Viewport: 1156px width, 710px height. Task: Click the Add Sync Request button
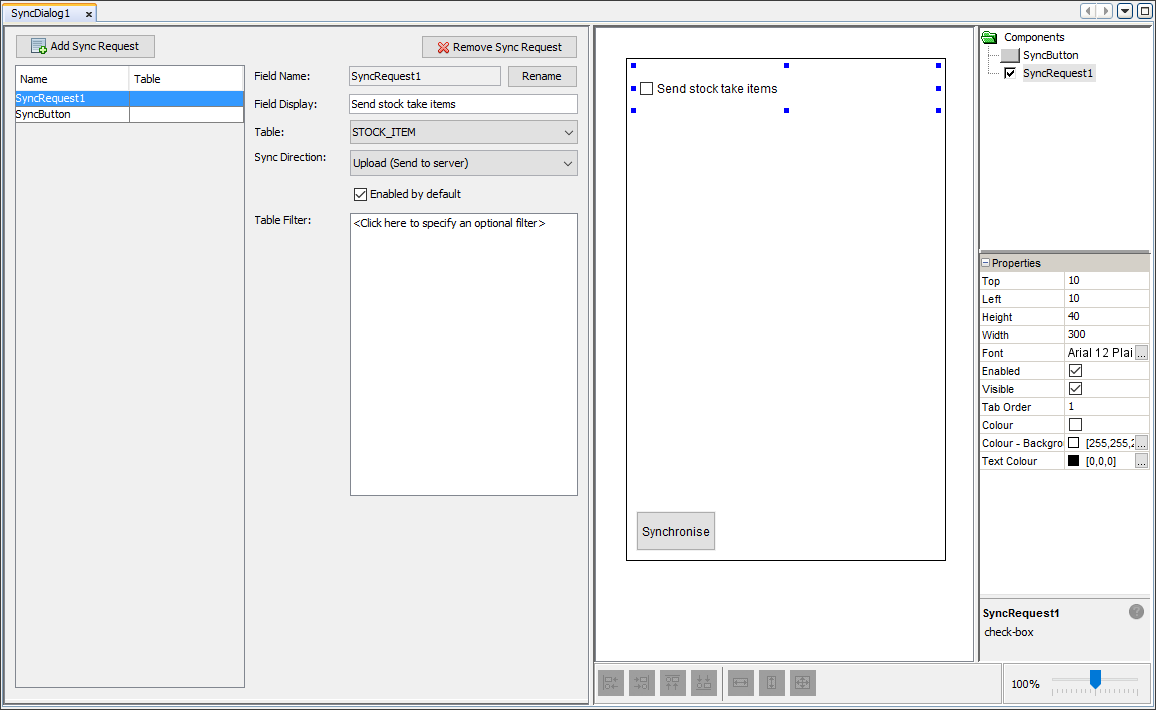point(86,46)
